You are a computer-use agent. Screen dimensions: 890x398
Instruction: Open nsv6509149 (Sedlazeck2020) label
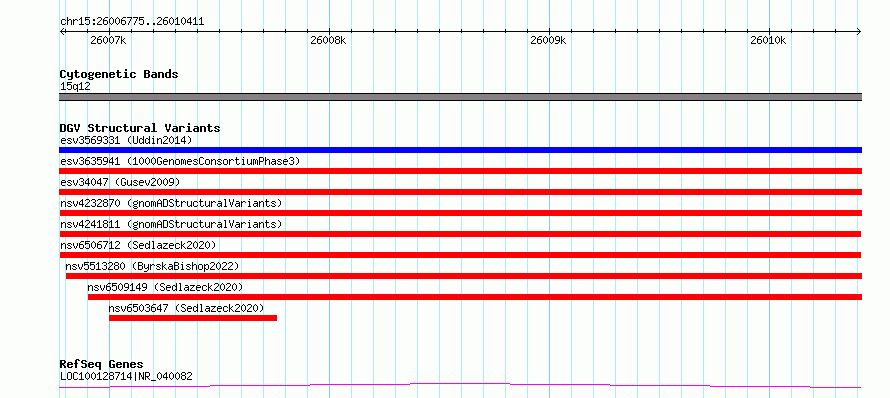pos(165,287)
